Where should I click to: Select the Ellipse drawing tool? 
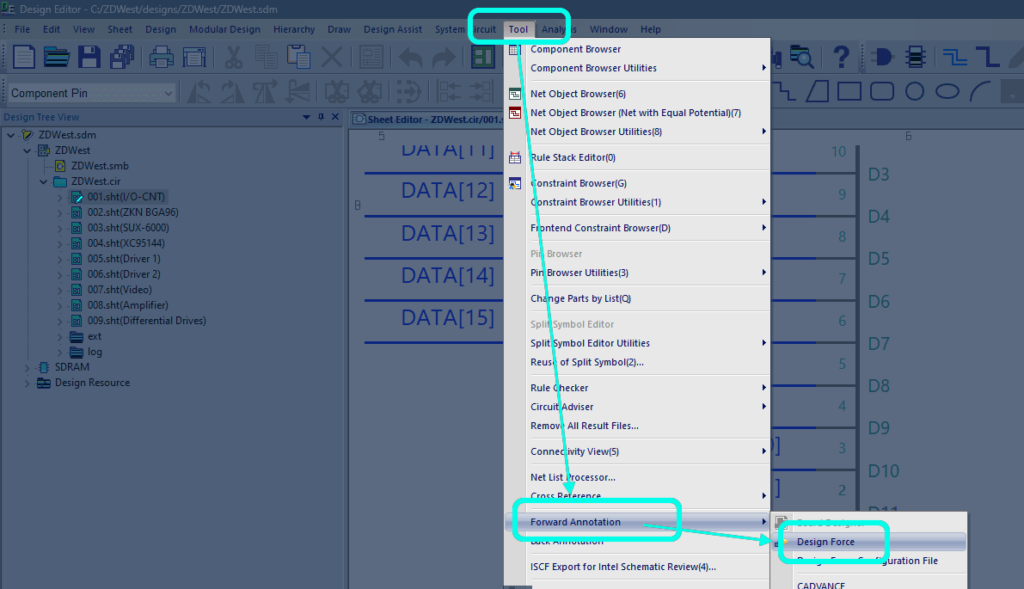[x=948, y=90]
